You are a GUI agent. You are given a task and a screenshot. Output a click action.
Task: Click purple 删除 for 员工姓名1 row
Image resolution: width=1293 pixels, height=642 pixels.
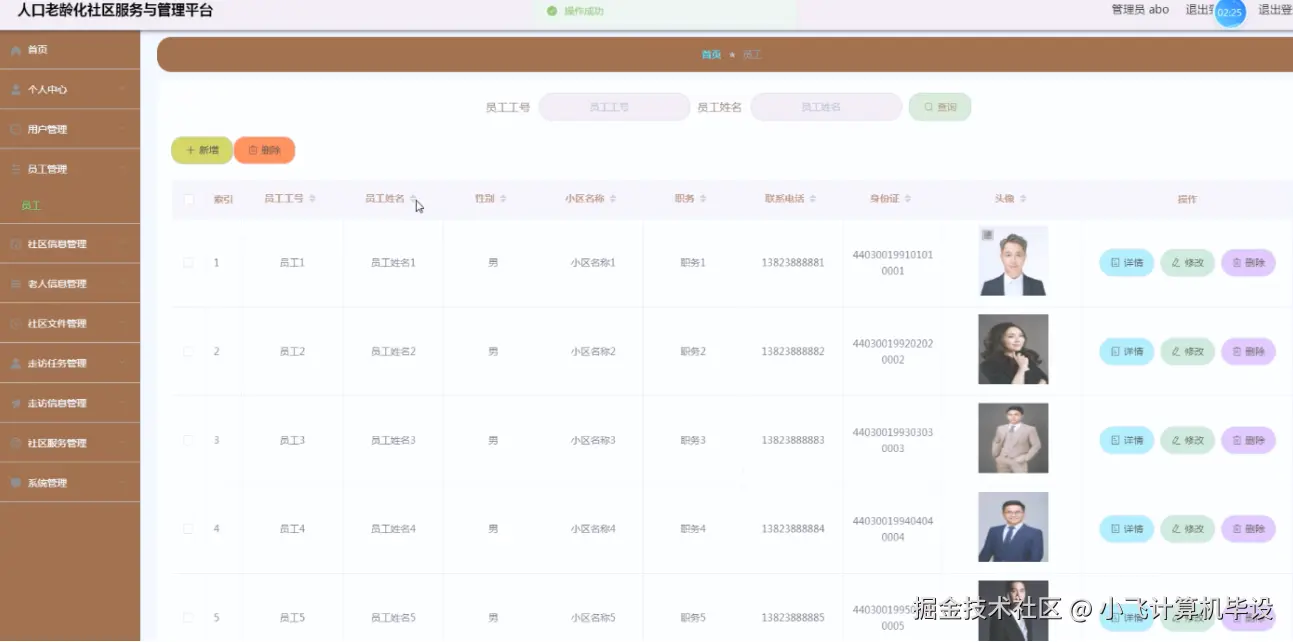click(1248, 263)
